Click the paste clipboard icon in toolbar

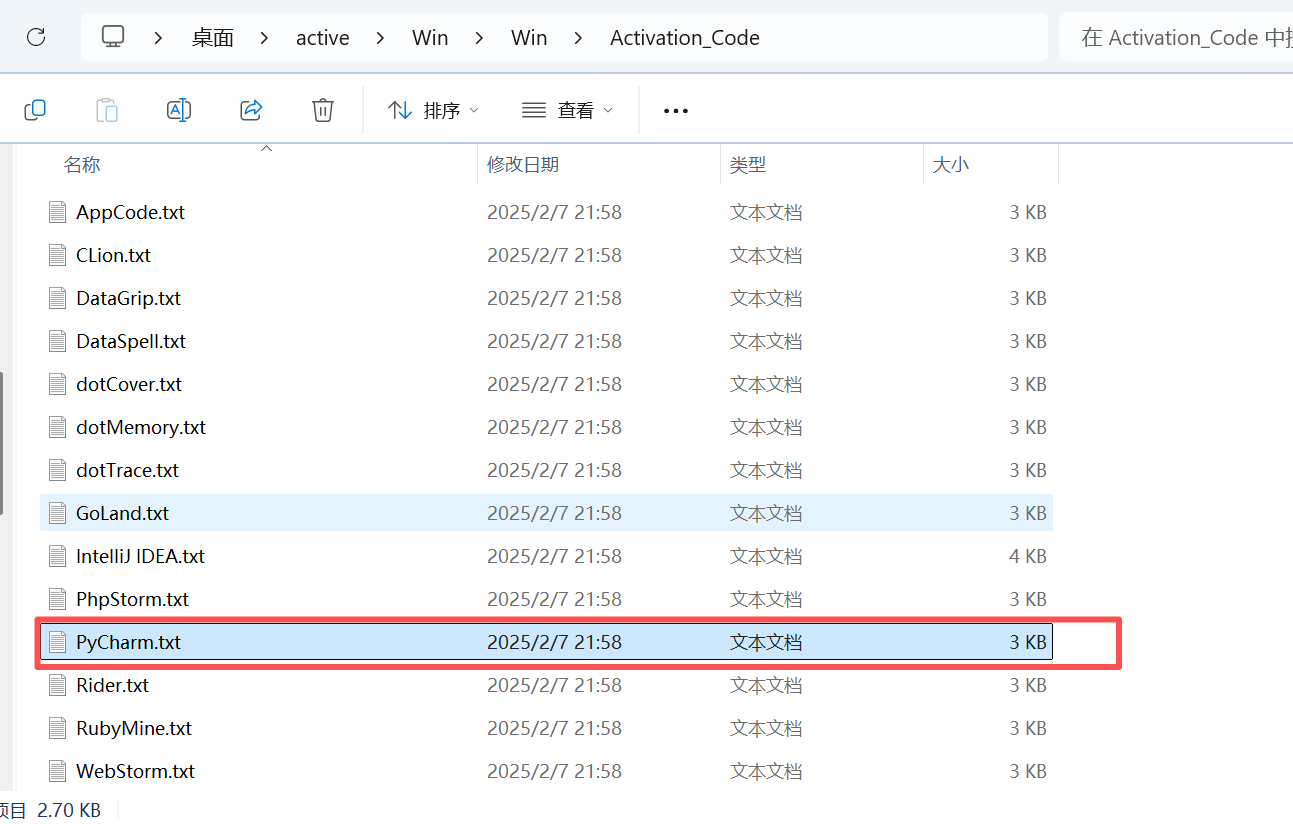[107, 109]
